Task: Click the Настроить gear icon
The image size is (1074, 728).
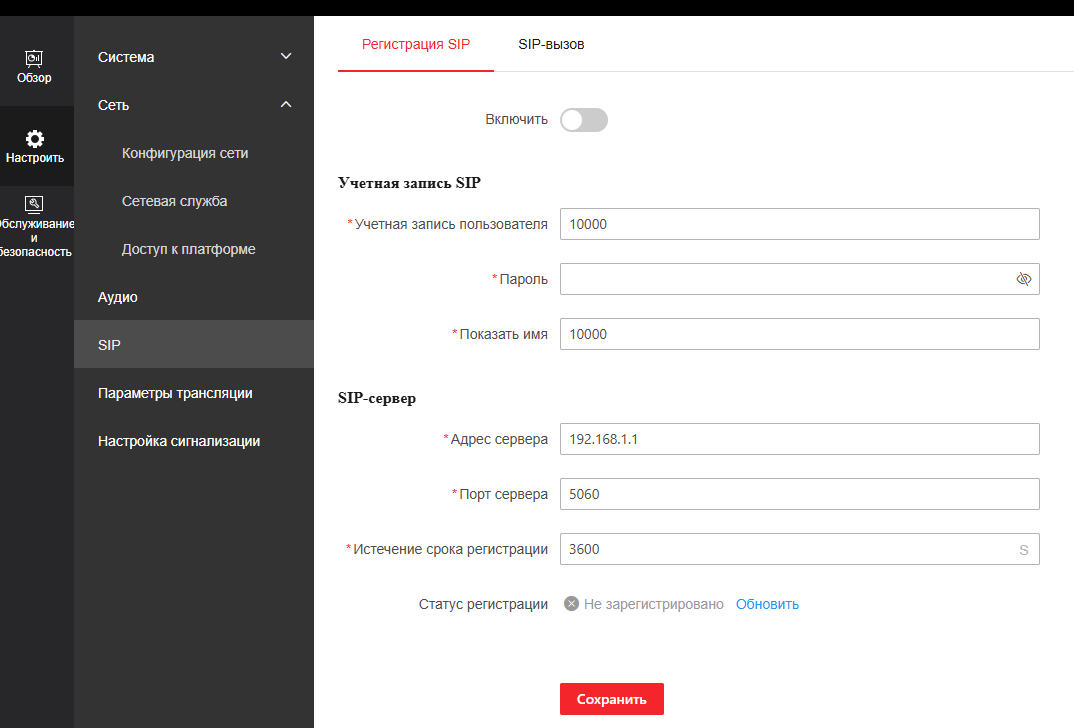Action: [x=34, y=139]
